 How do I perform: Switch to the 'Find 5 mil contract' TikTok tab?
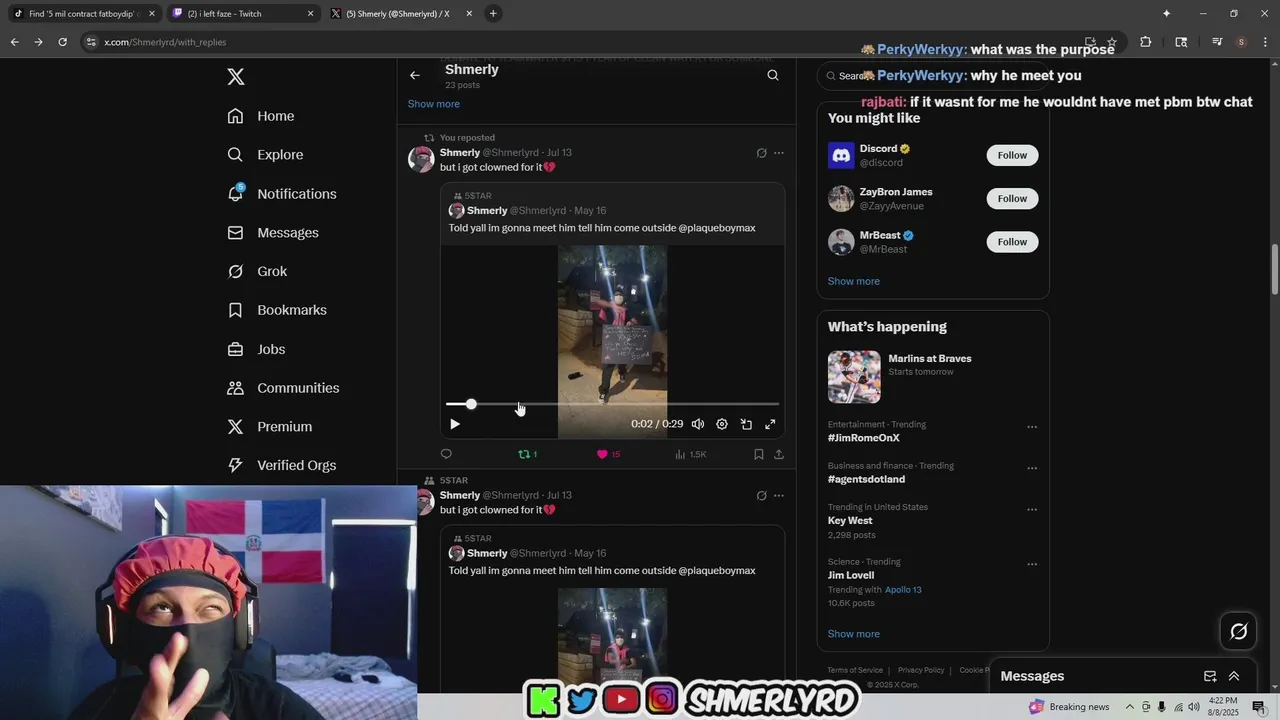83,14
